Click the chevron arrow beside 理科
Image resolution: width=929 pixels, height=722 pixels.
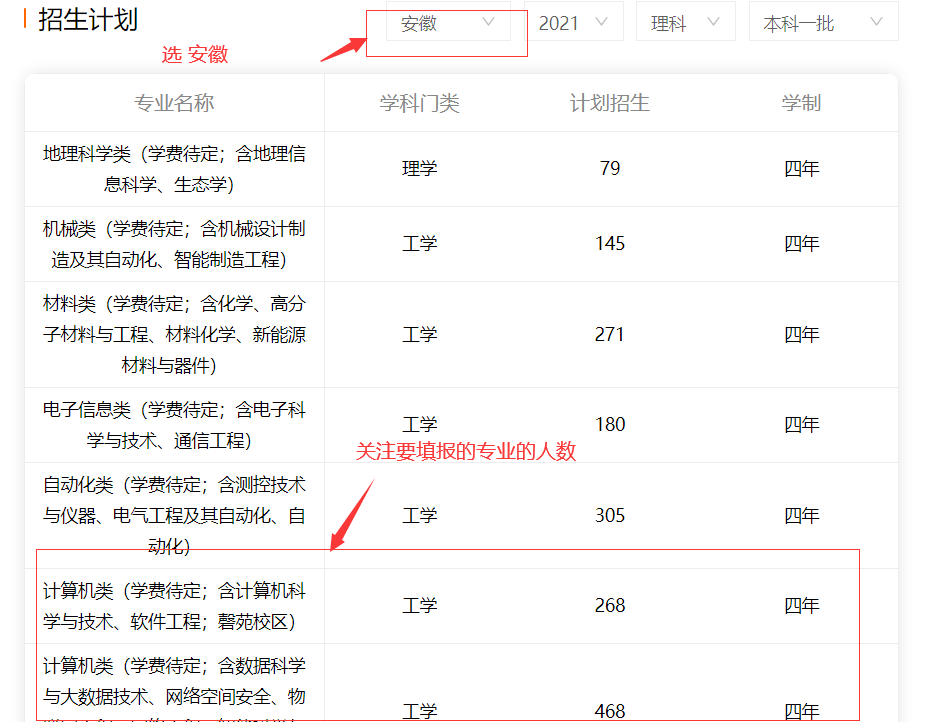pyautogui.click(x=713, y=22)
